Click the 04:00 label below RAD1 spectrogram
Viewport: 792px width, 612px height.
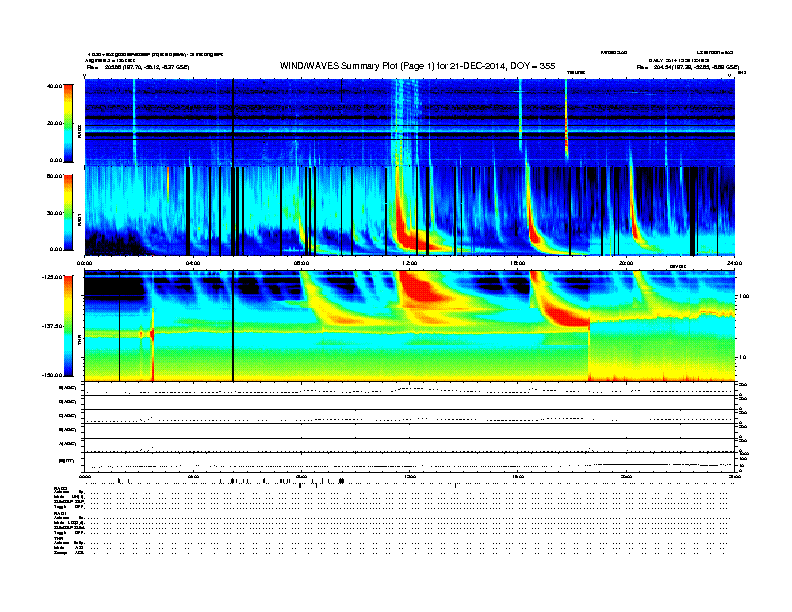click(193, 263)
